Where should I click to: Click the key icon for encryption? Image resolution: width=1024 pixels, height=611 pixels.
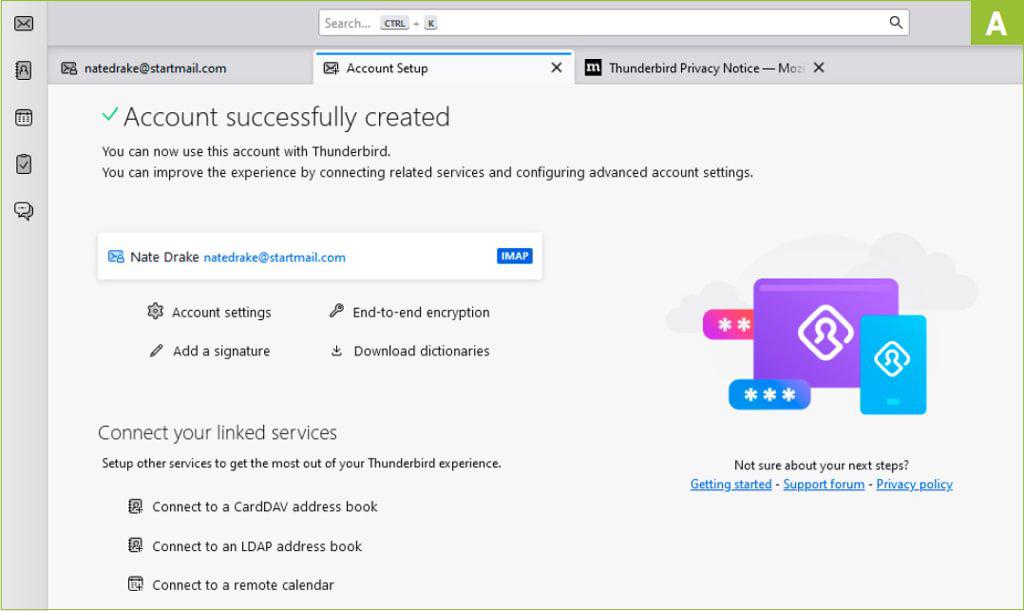336,311
